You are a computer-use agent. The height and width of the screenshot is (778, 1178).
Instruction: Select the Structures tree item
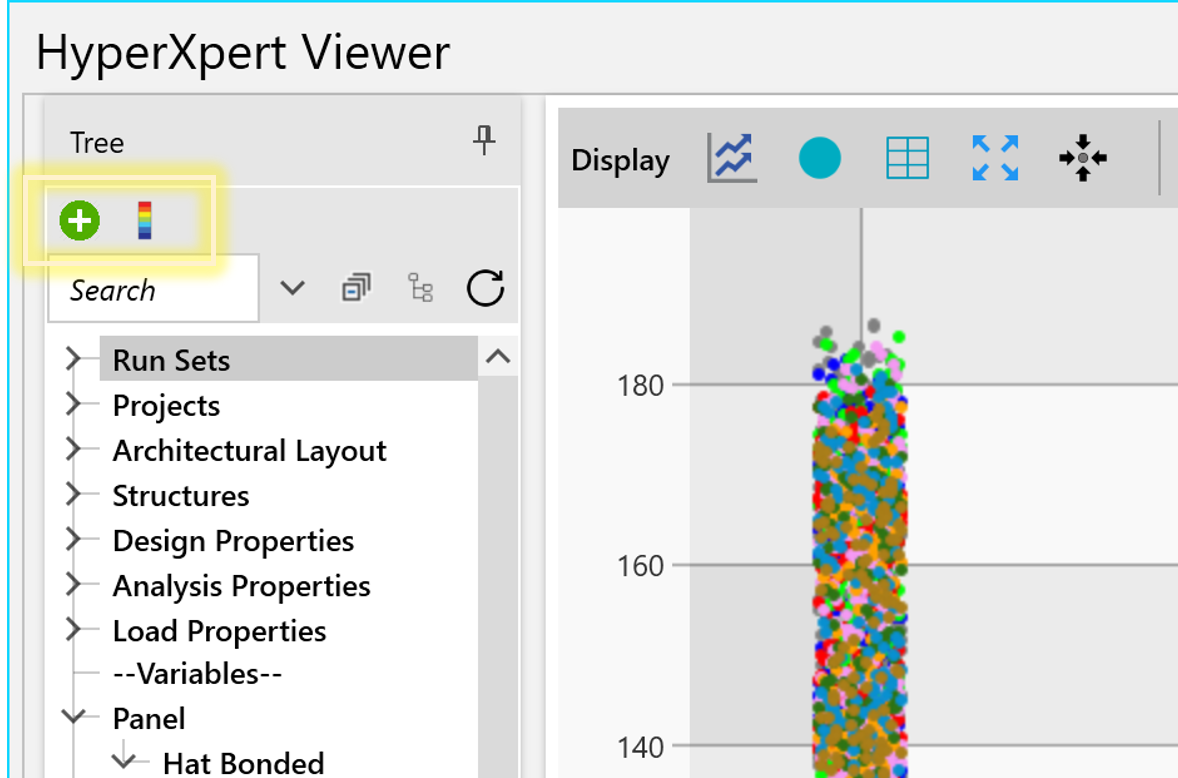pos(181,496)
